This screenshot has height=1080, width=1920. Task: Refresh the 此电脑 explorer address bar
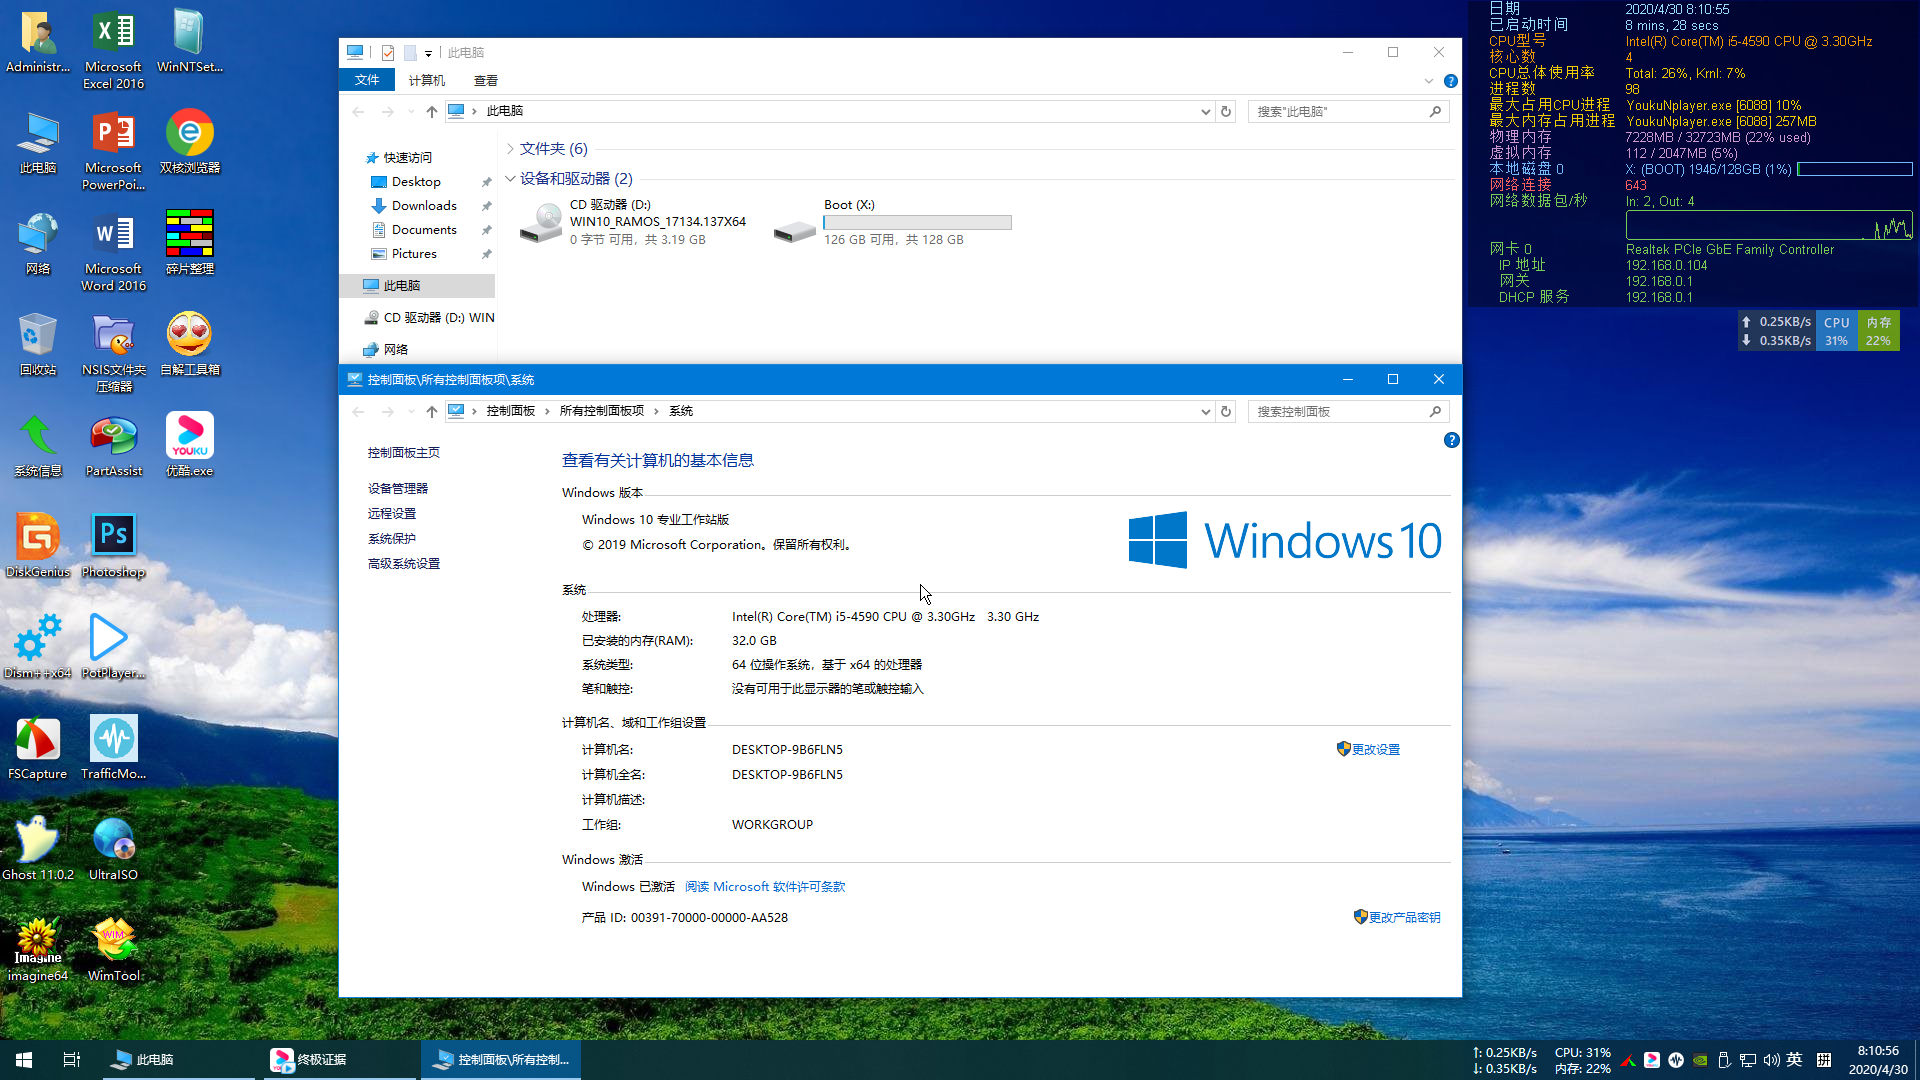[x=1226, y=111]
